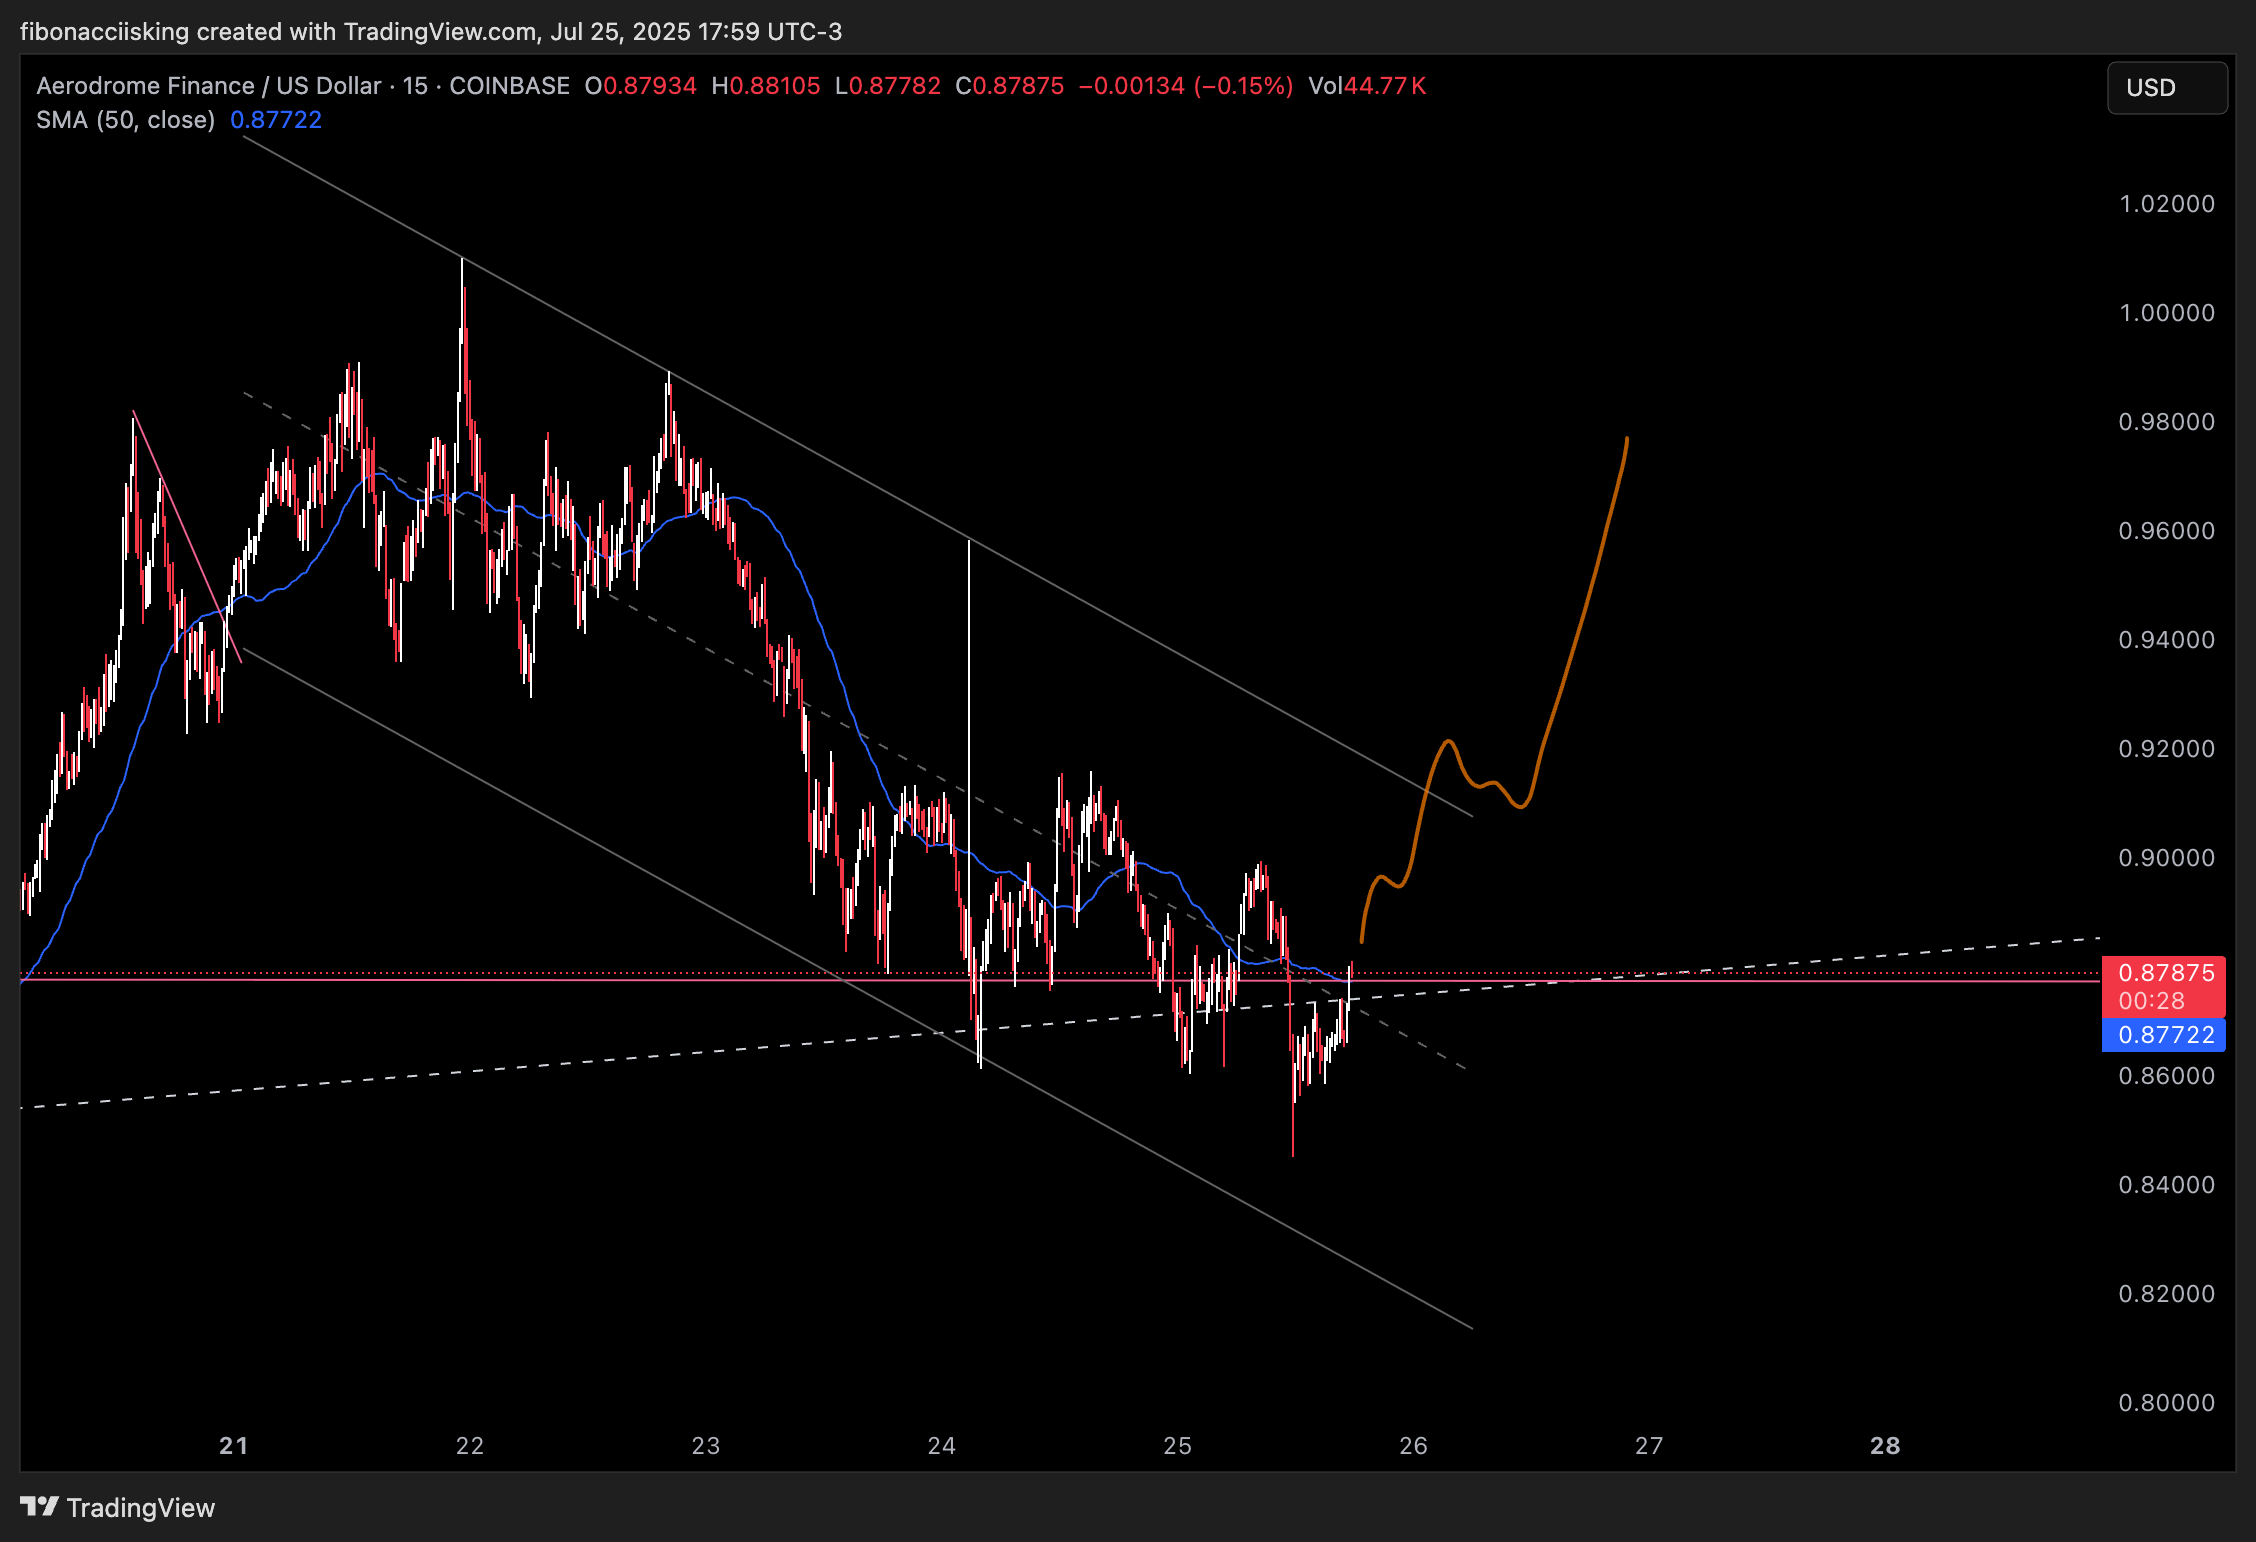Click date 23 on the time axis
The image size is (2256, 1542).
point(706,1446)
